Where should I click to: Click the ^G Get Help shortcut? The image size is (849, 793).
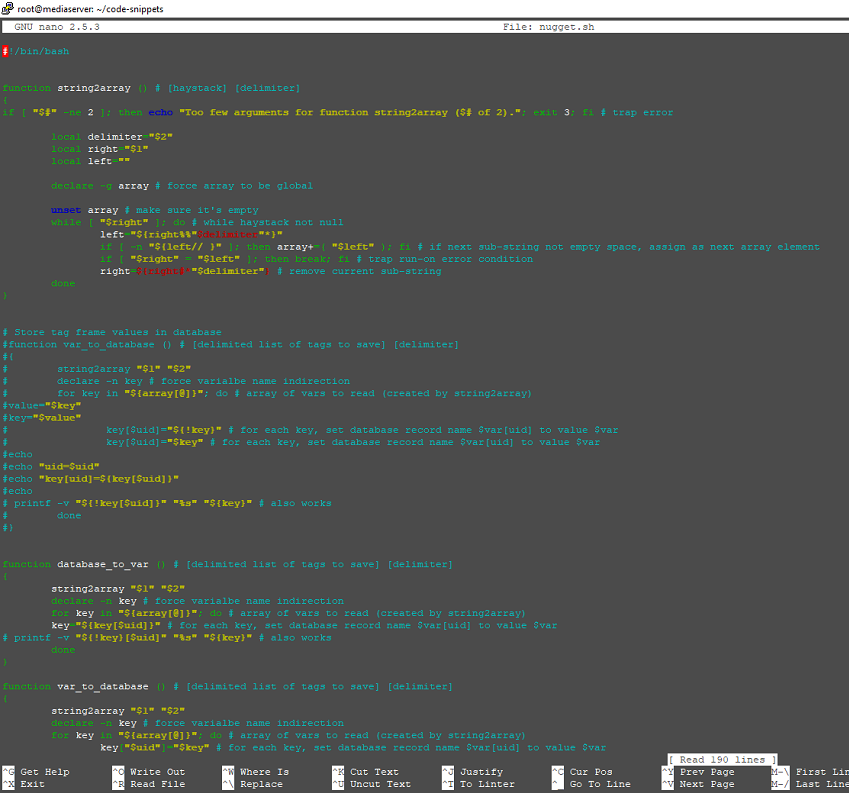click(x=35, y=772)
